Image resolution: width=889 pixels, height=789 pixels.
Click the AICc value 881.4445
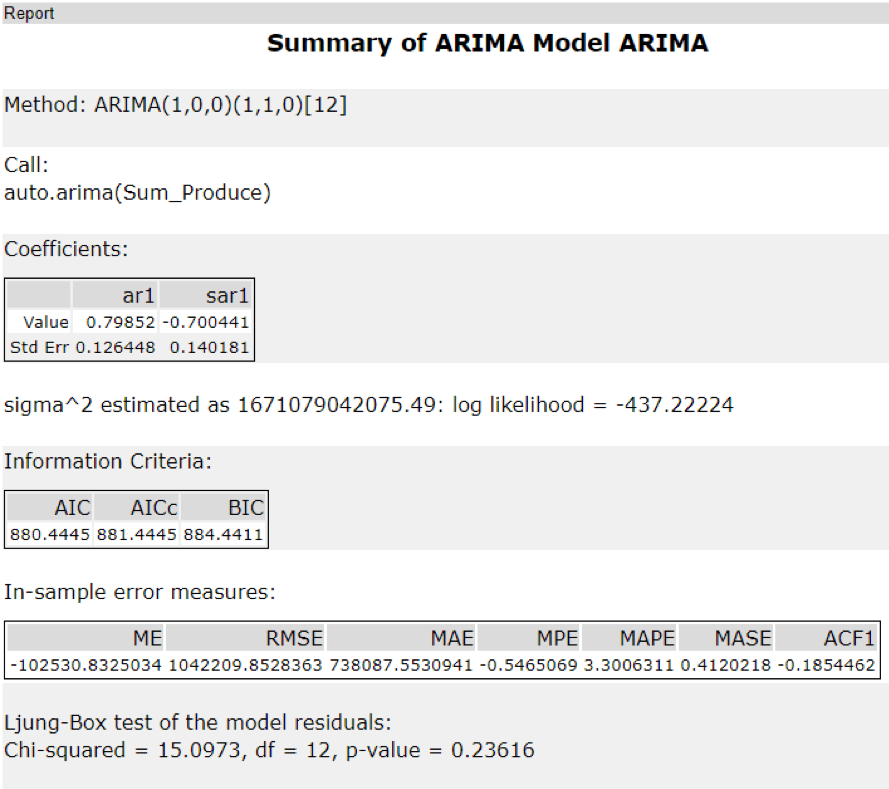[136, 534]
